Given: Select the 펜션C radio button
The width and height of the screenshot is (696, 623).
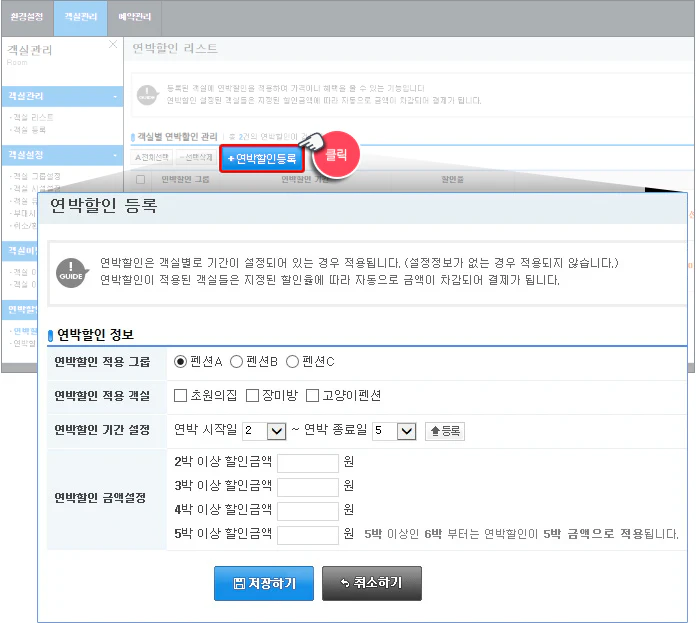Looking at the screenshot, I should [292, 362].
